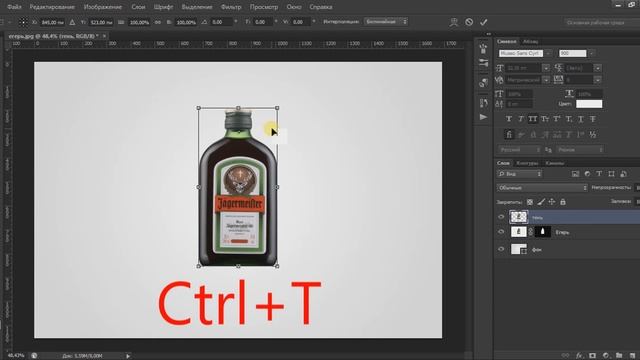The width and height of the screenshot is (640, 360).
Task: Open layer styles fx icon at panel bottom
Action: tap(579, 356)
